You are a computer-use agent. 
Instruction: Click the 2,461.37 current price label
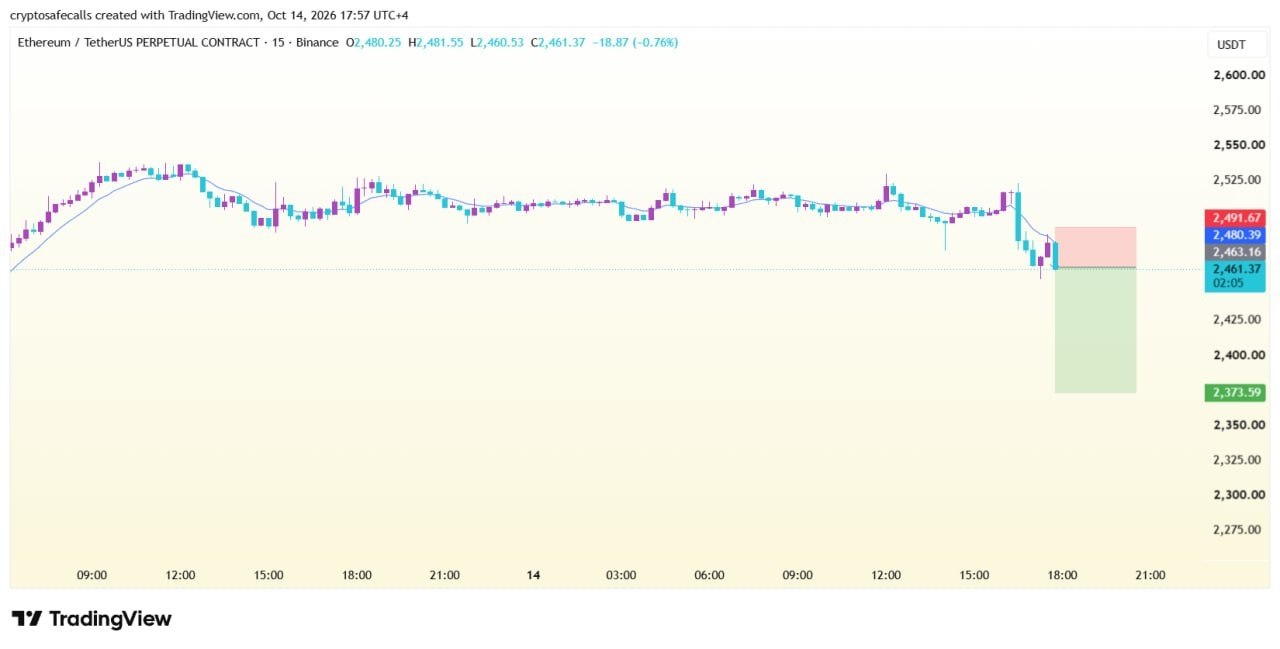(1236, 269)
